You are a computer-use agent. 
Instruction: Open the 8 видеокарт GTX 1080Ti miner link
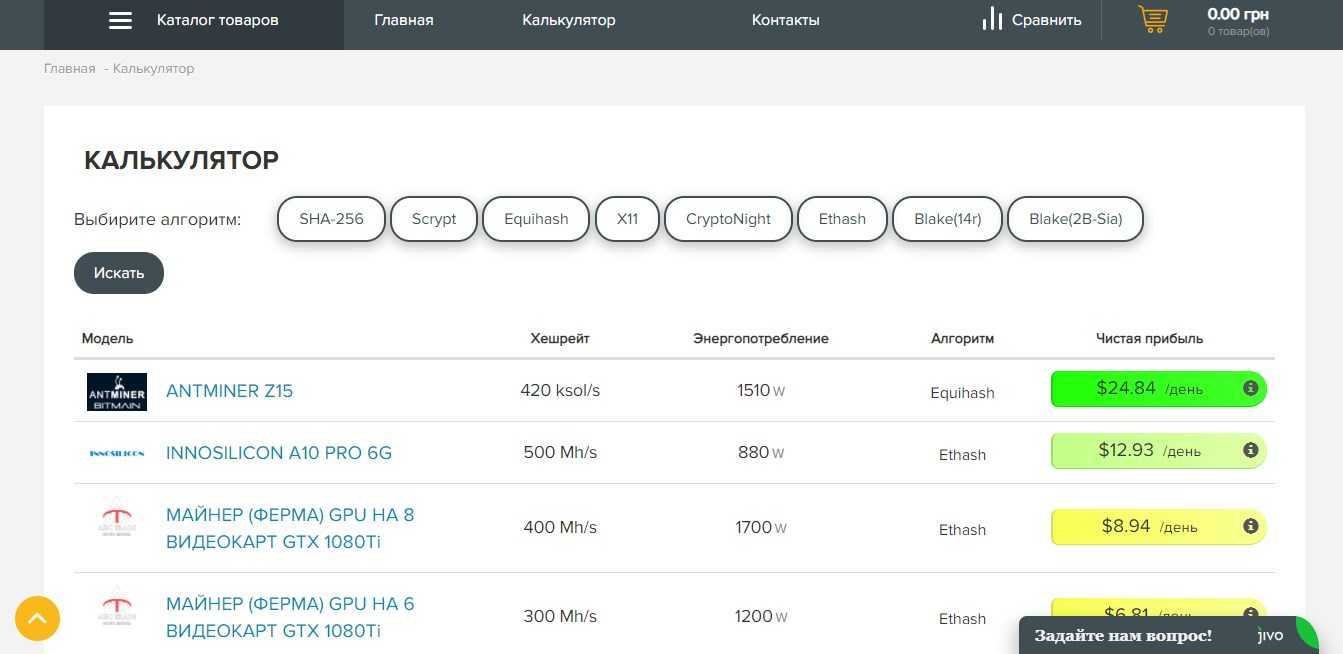coord(290,528)
